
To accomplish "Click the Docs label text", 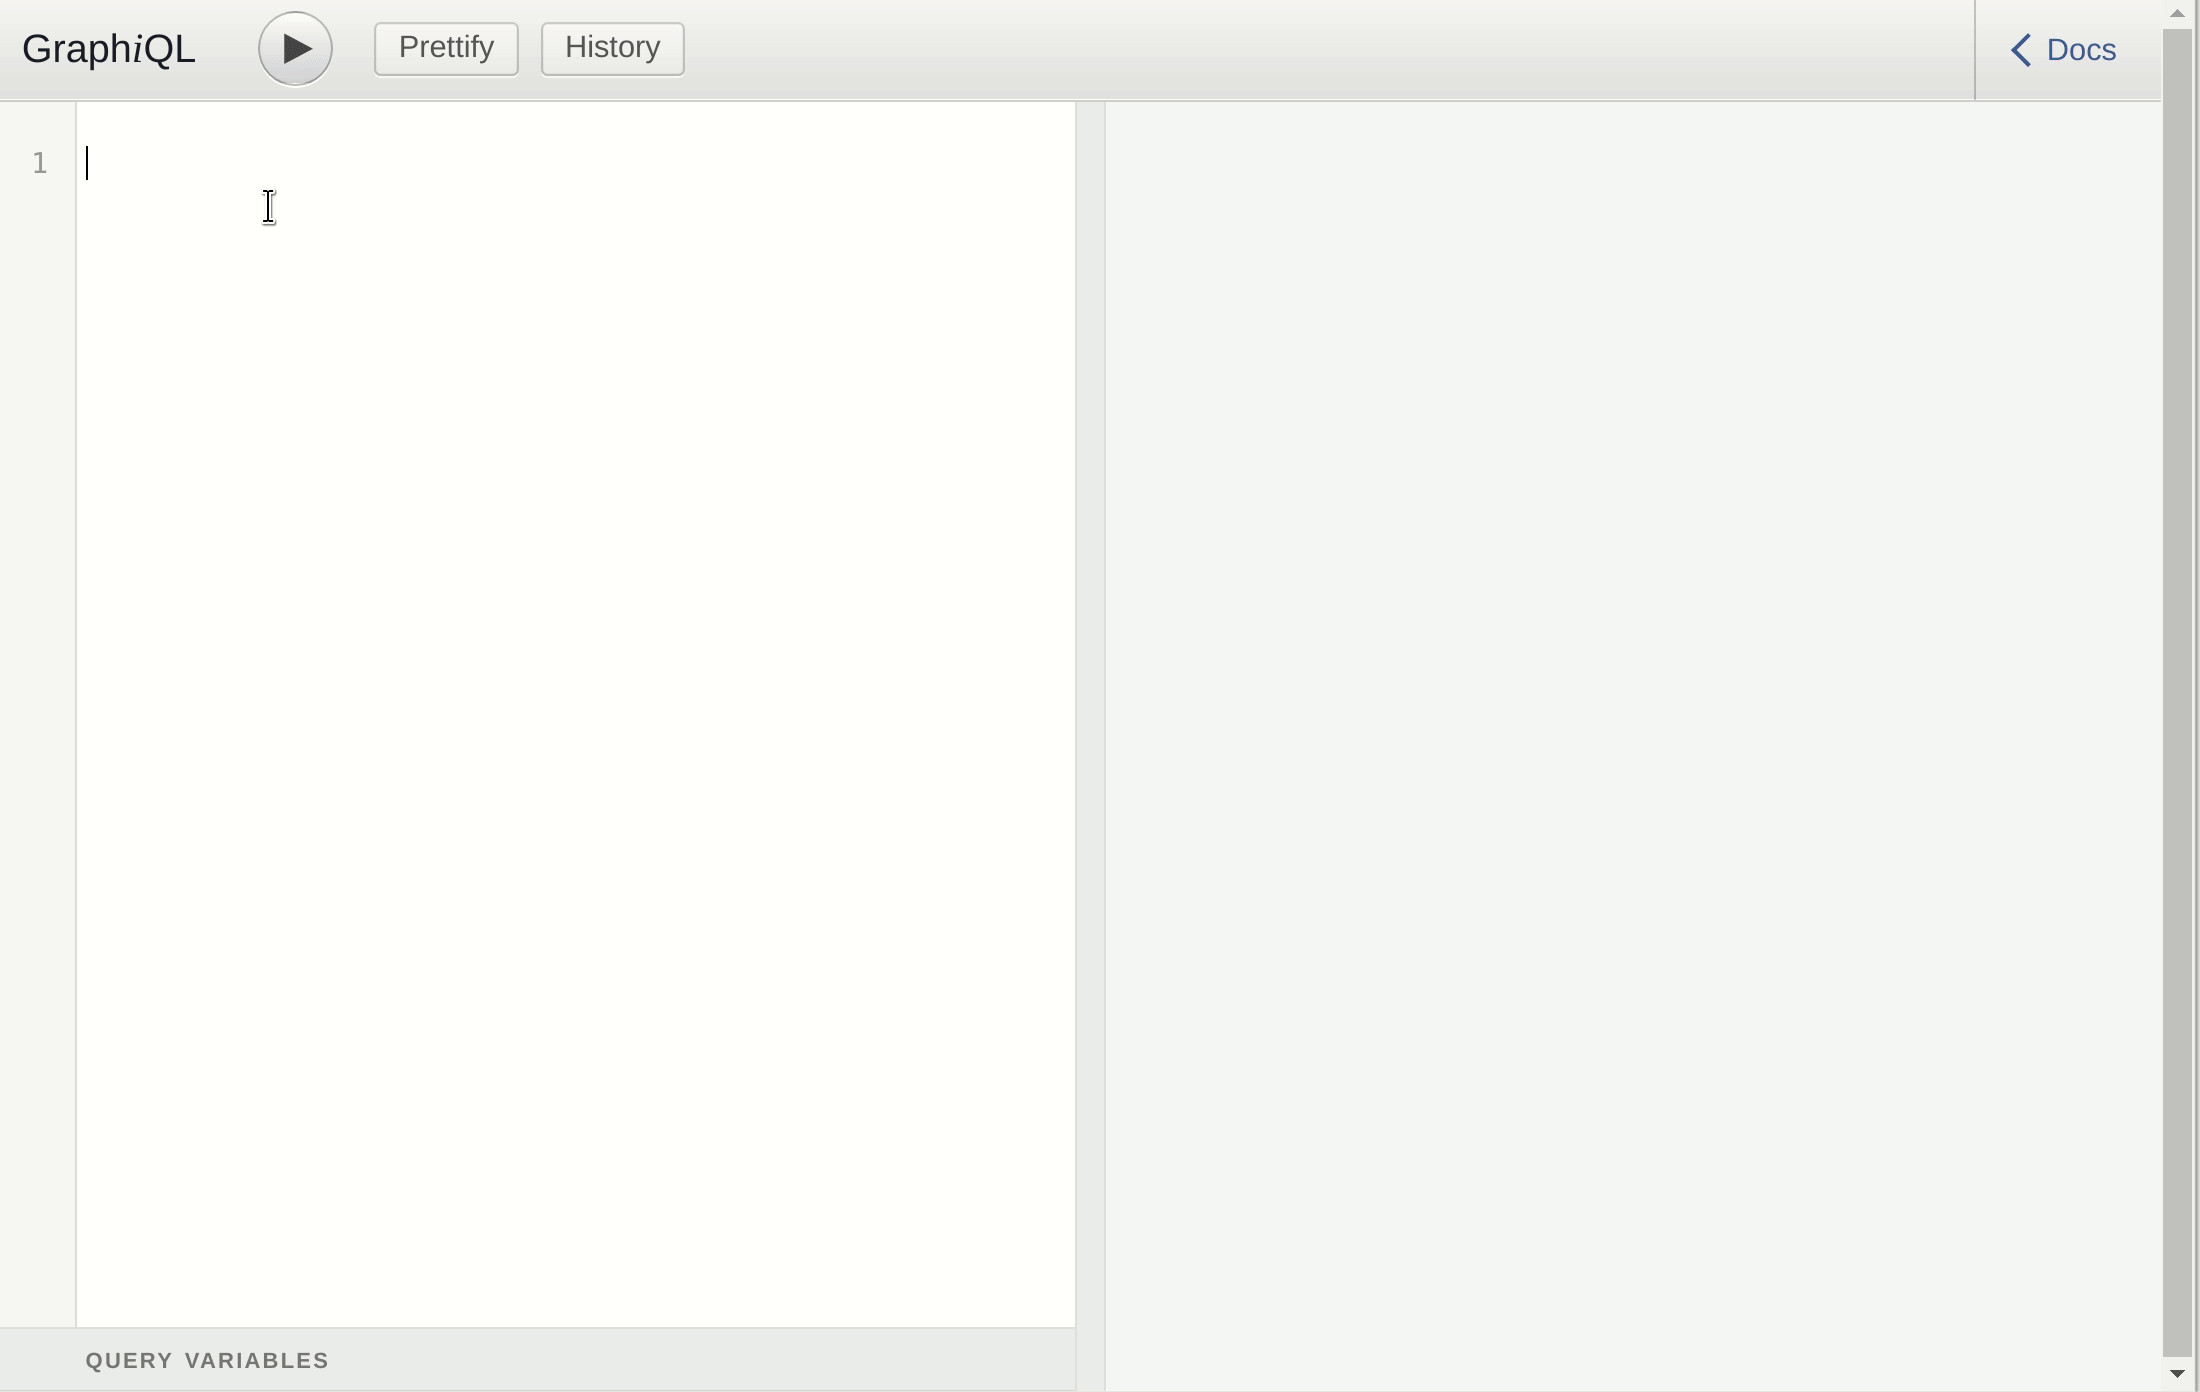I will pos(2081,50).
